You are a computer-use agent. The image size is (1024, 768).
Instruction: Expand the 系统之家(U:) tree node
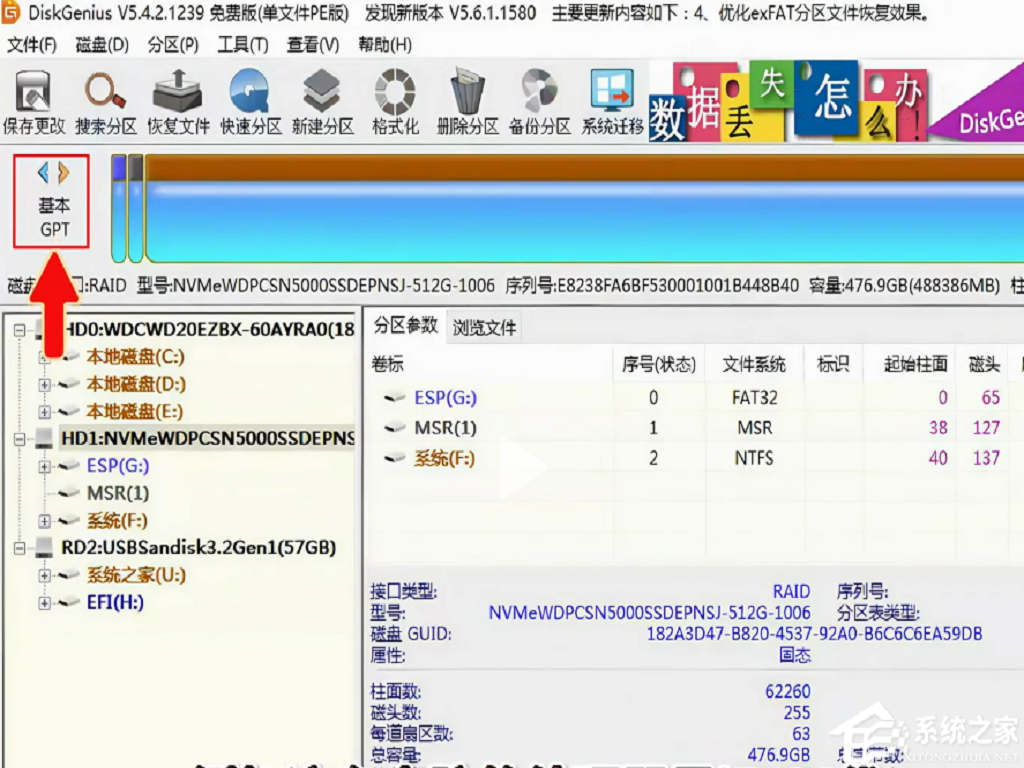click(x=44, y=575)
